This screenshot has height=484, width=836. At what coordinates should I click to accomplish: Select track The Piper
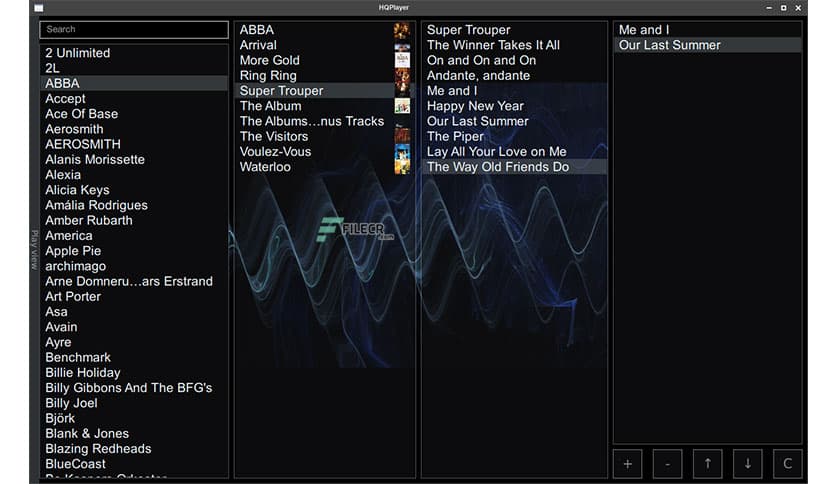515,136
